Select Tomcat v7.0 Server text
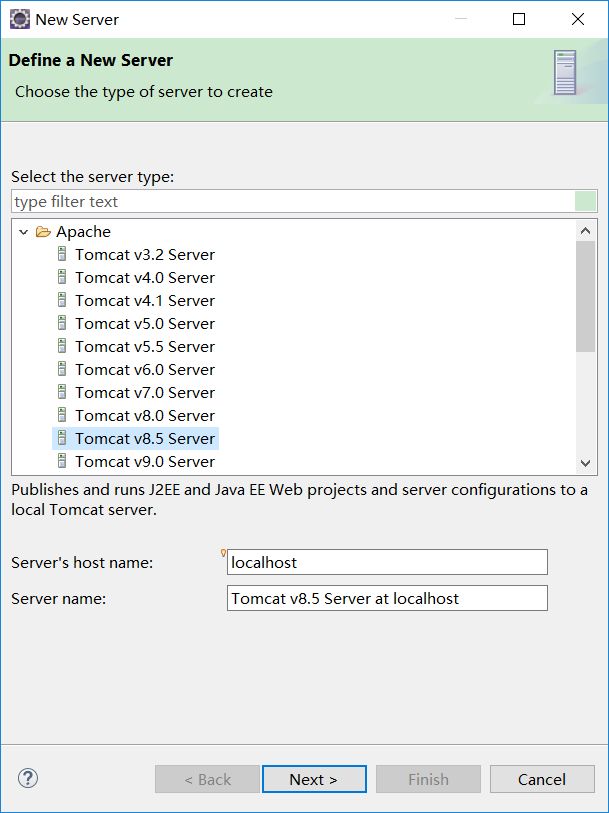 click(x=145, y=393)
